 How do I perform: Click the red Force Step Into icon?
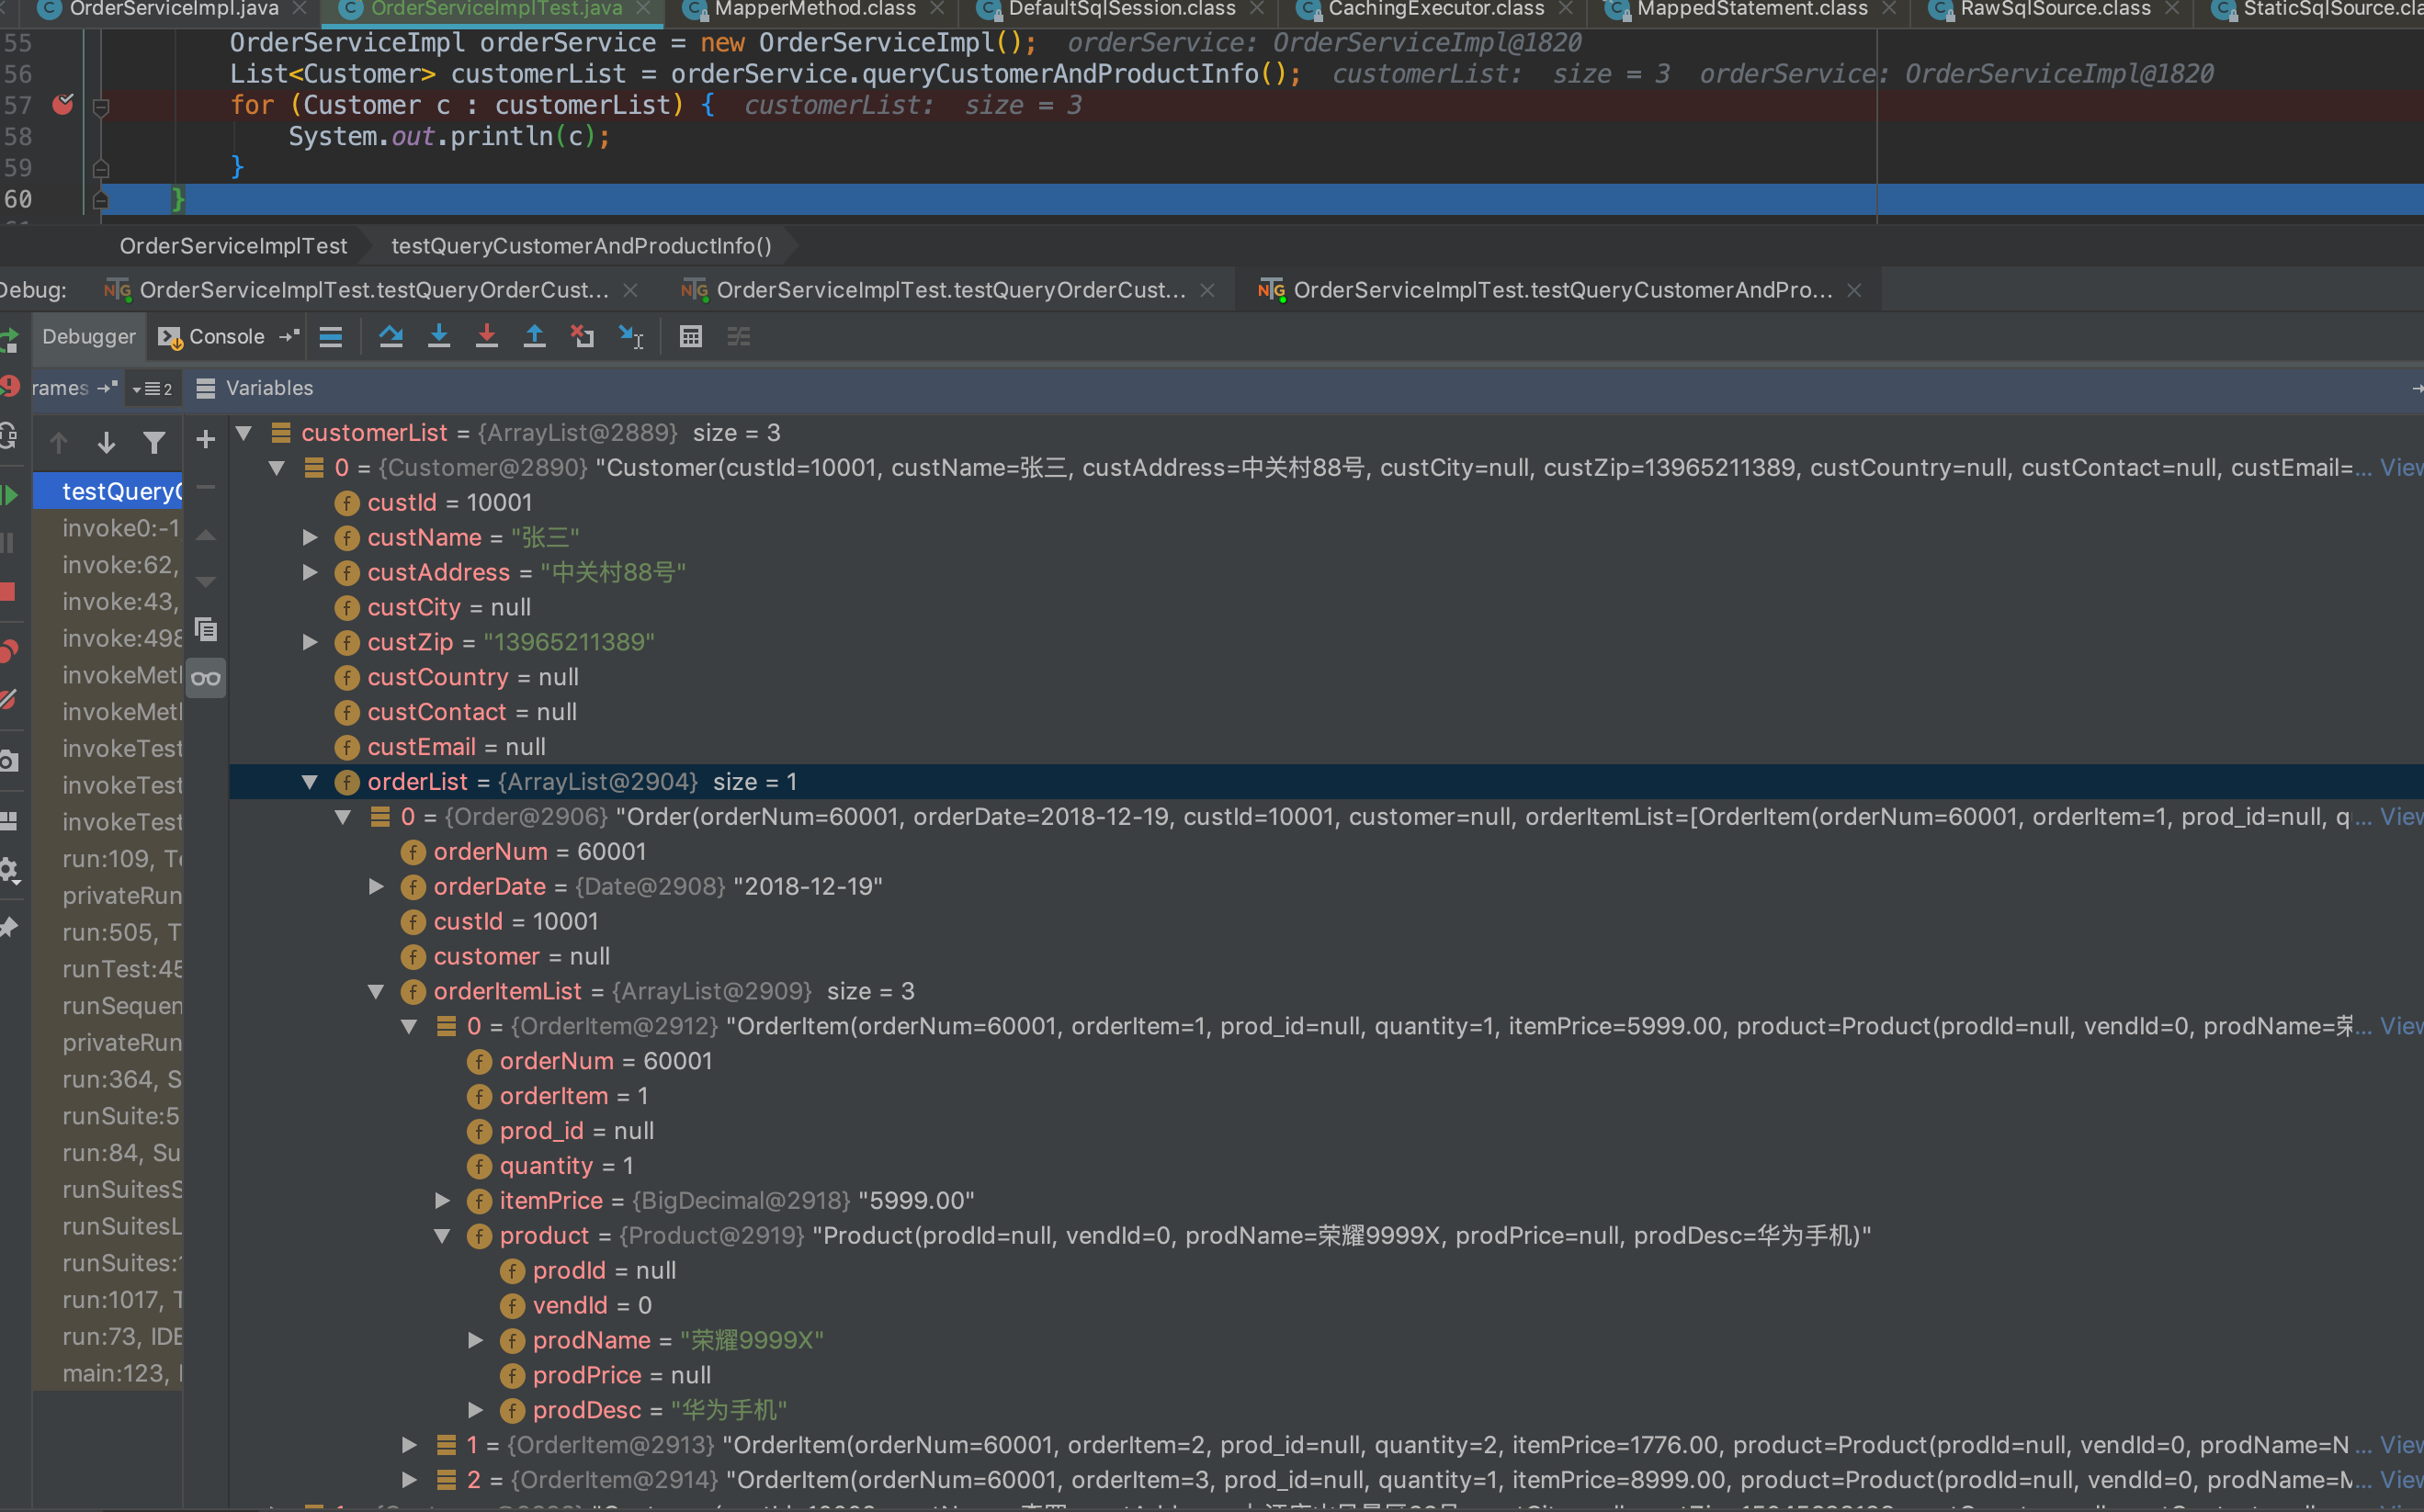[x=487, y=336]
